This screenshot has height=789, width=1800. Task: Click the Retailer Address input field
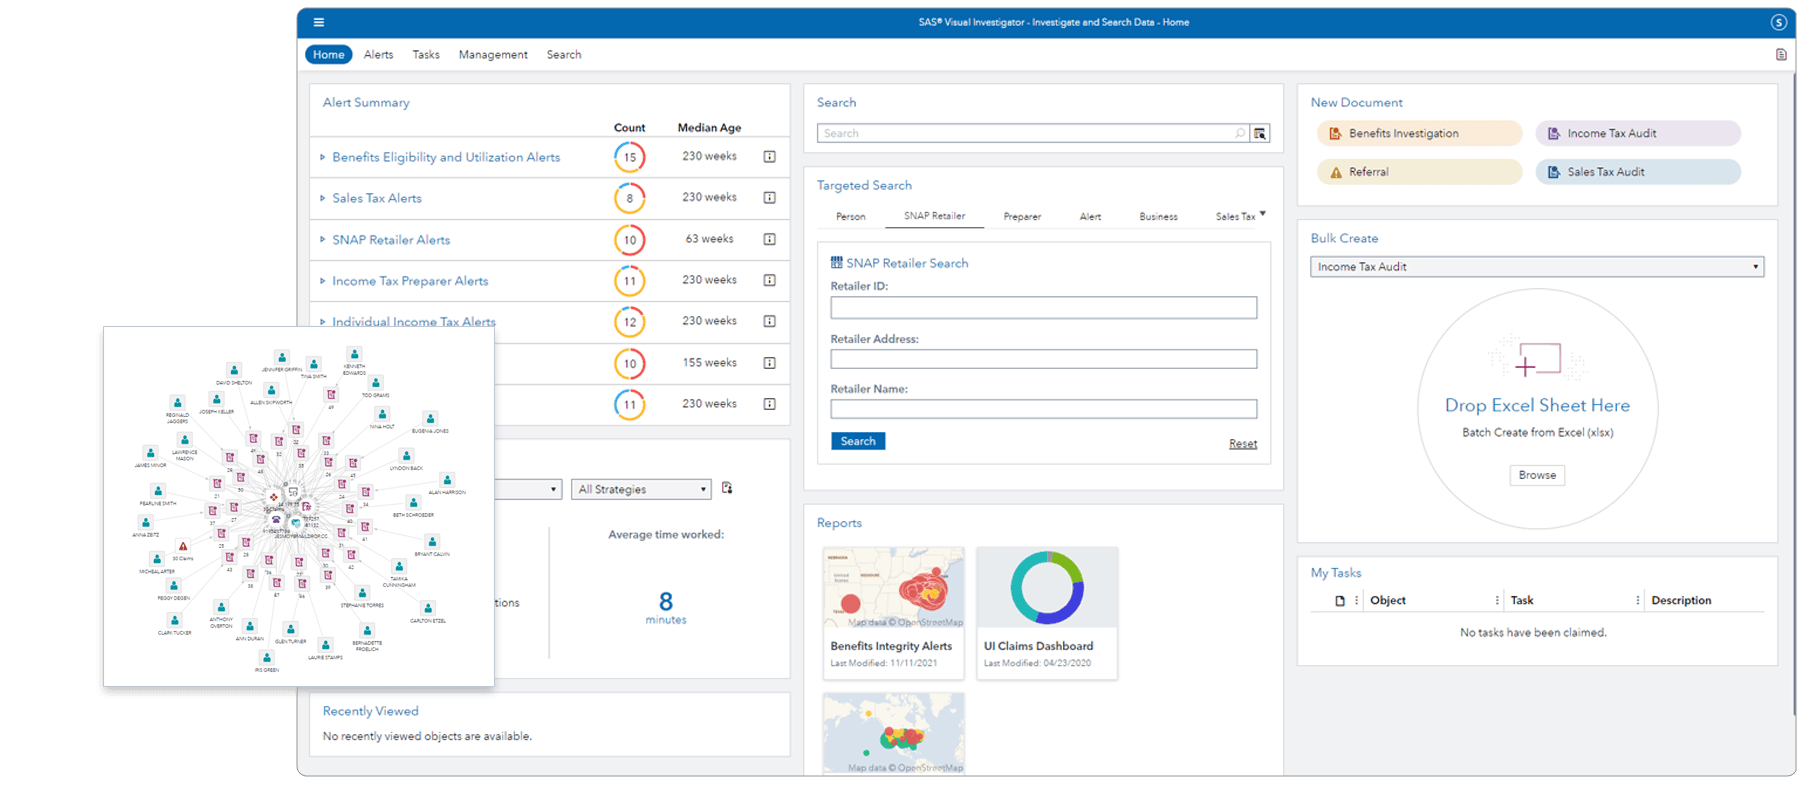pyautogui.click(x=1043, y=359)
